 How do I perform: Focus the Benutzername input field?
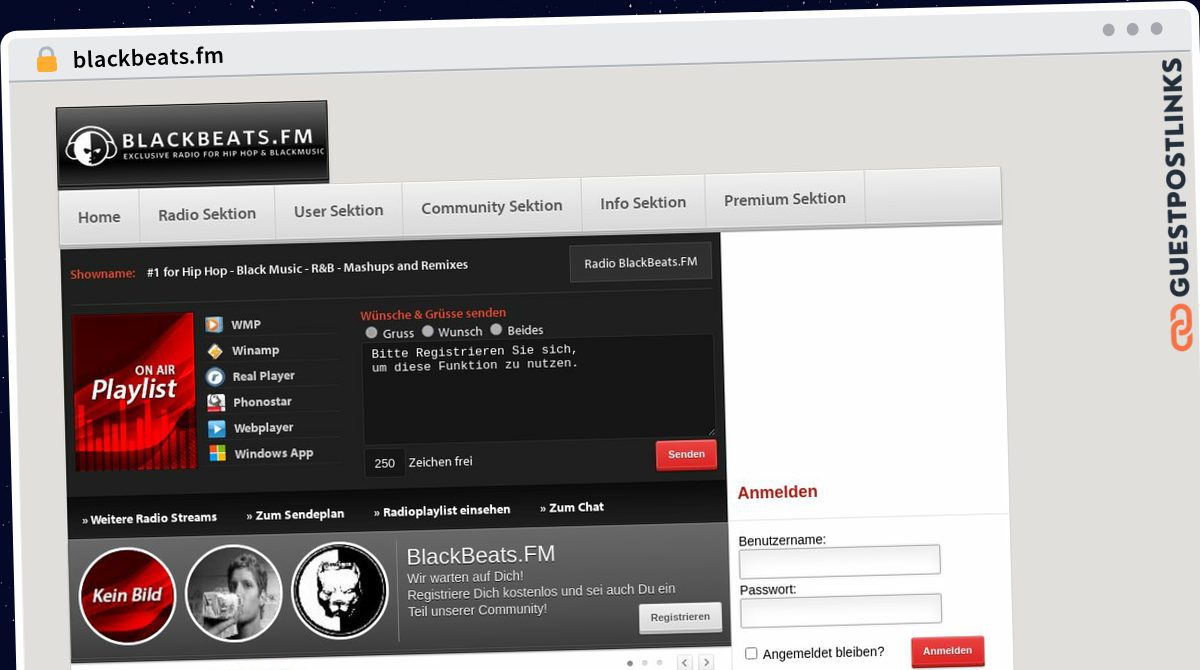pyautogui.click(x=840, y=560)
